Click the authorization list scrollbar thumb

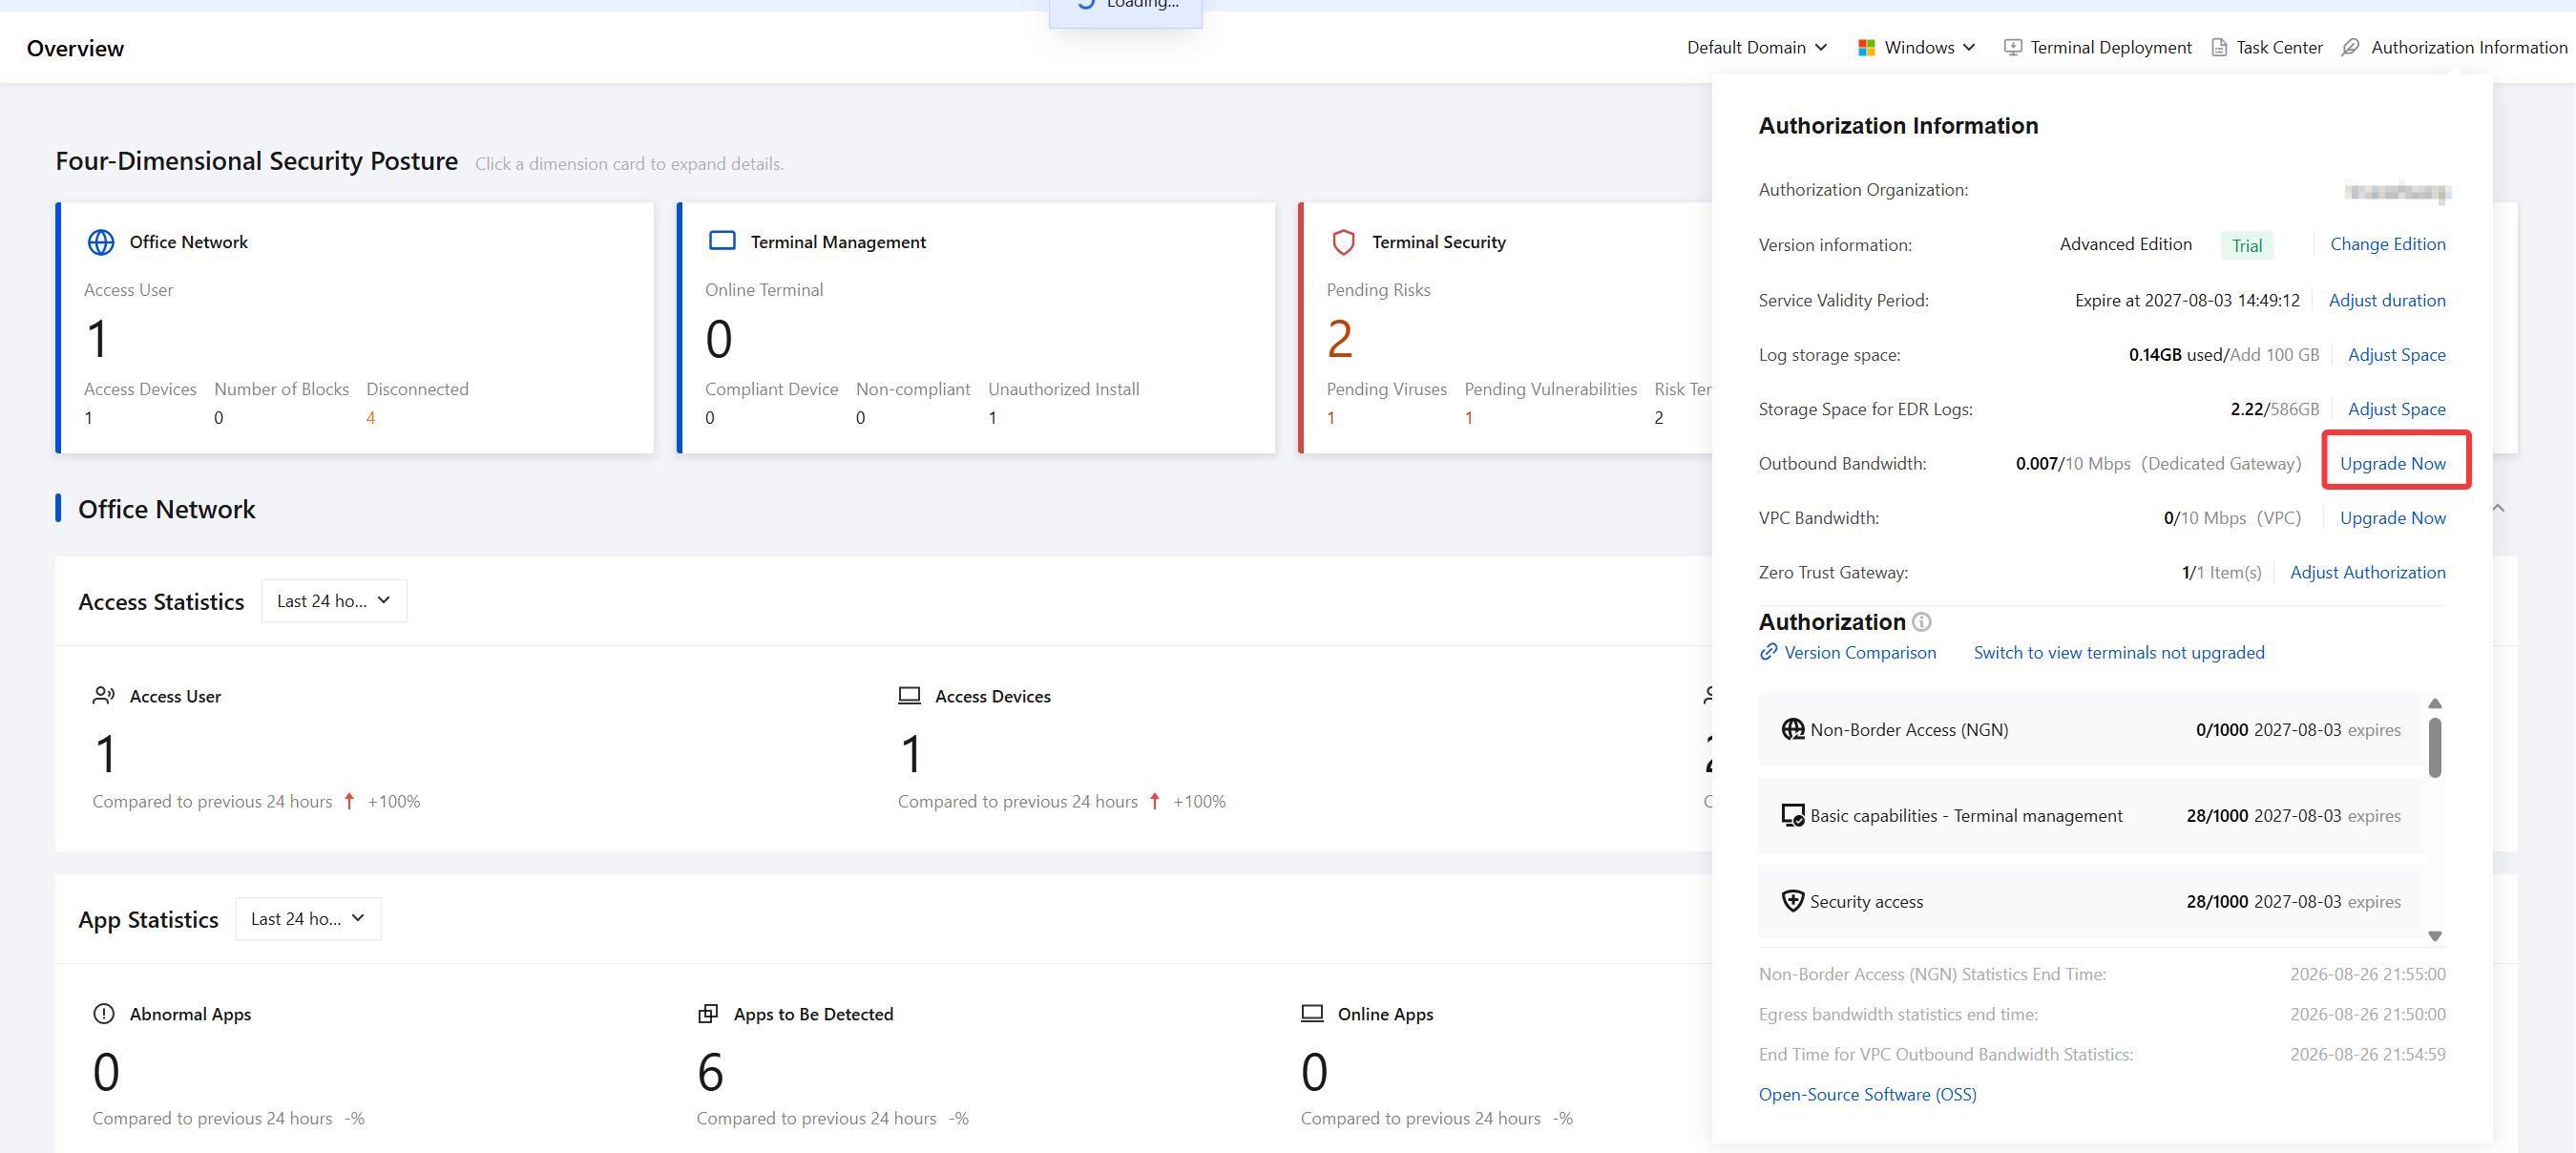(2434, 747)
